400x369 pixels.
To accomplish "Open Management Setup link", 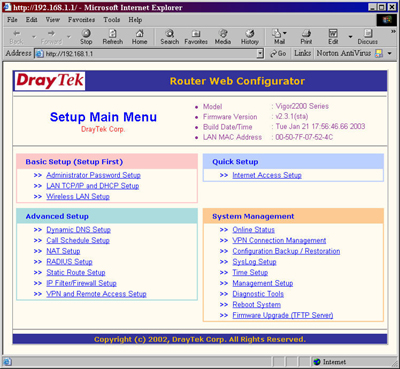I will pyautogui.click(x=263, y=283).
